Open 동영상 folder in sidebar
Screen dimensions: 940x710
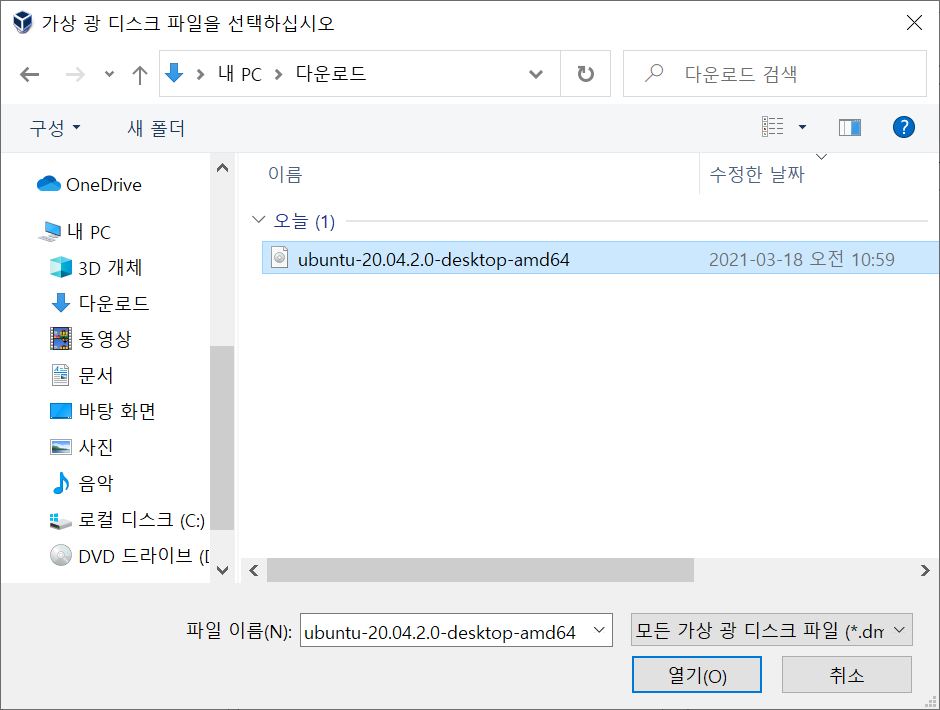tap(91, 339)
